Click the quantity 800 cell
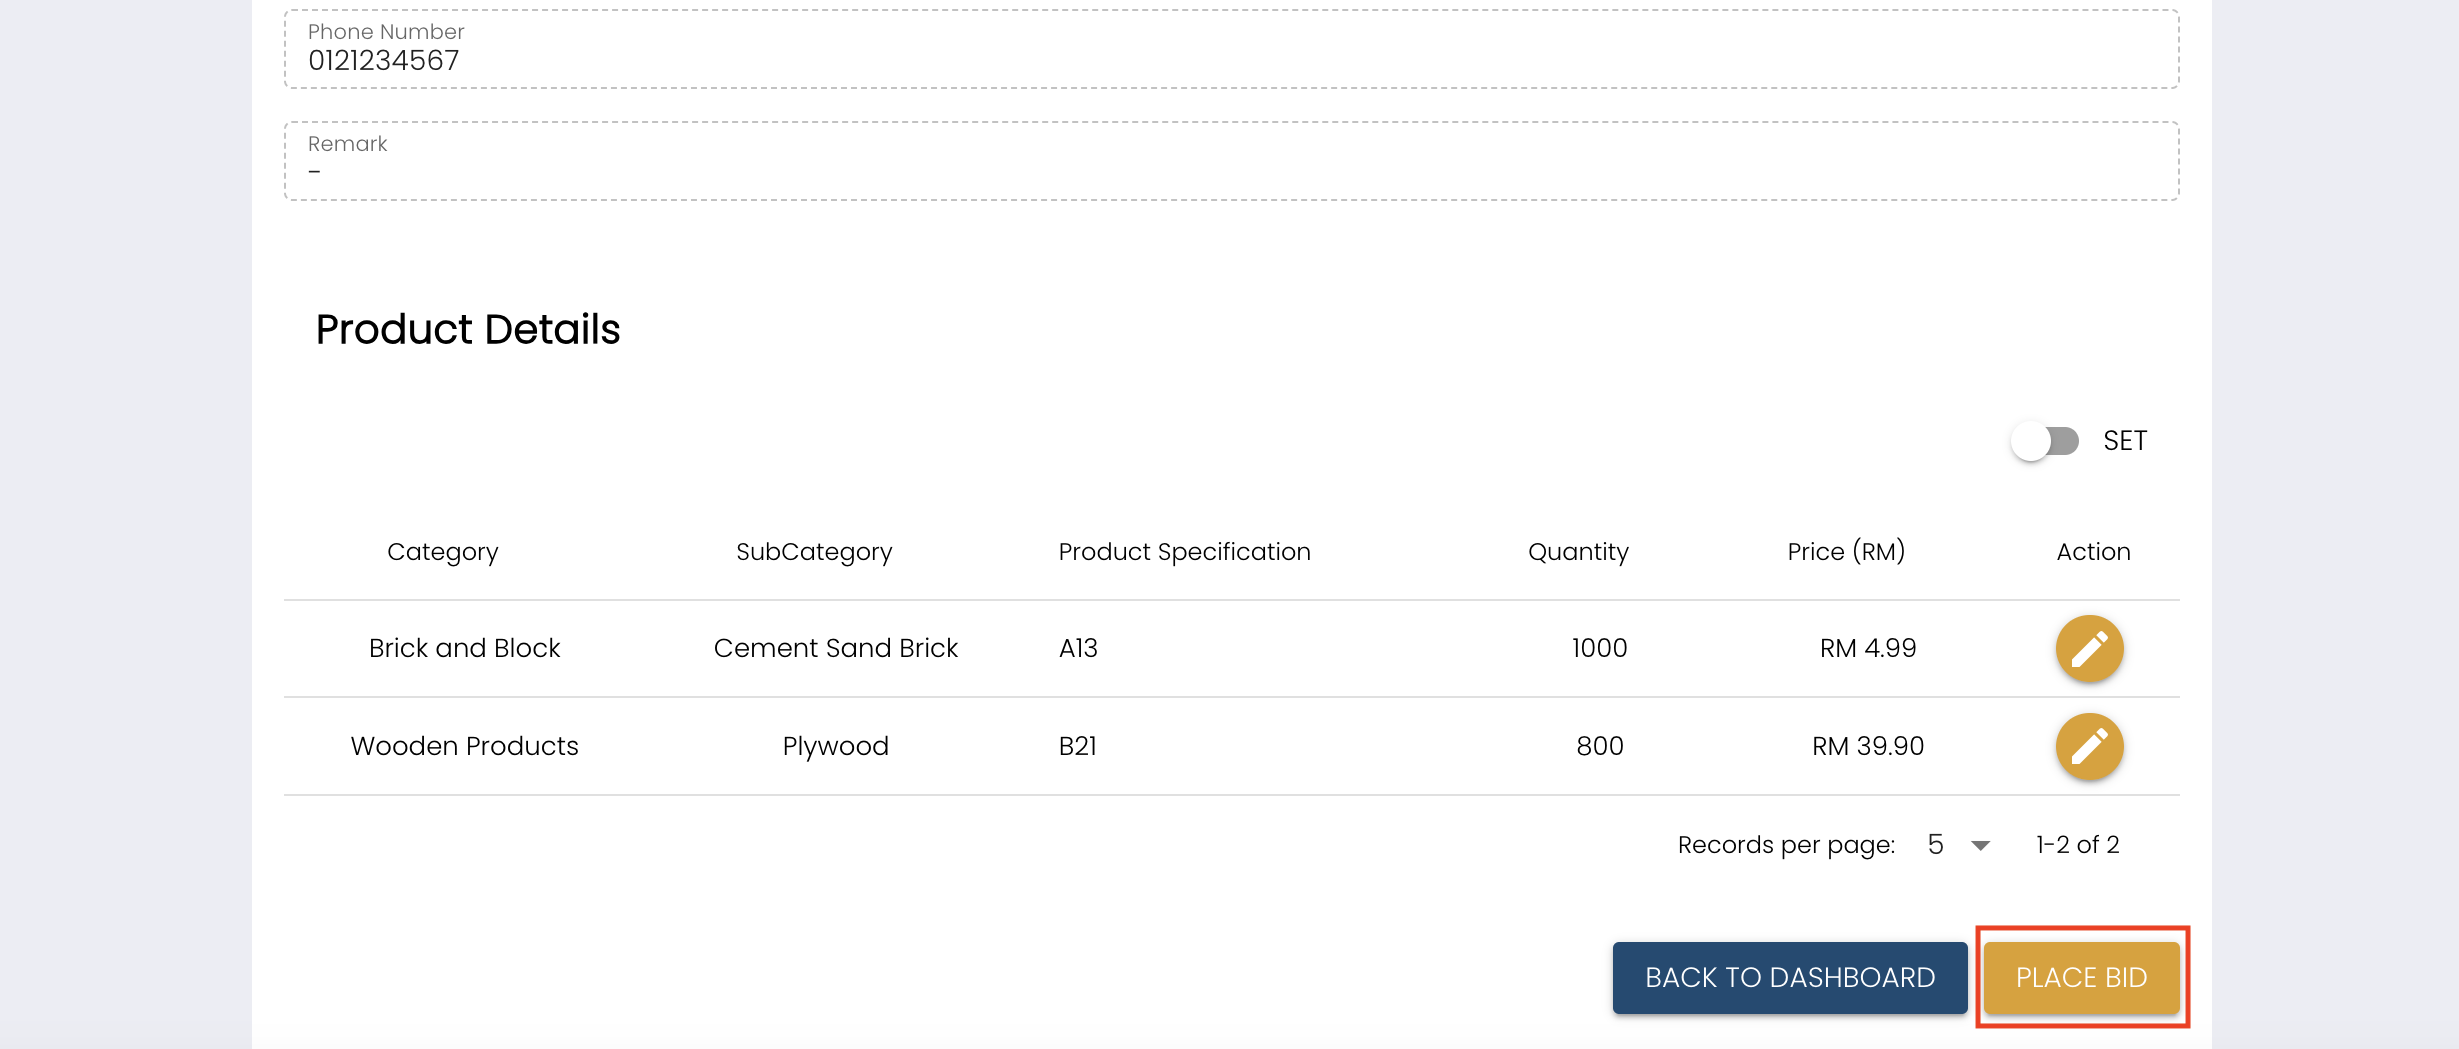The image size is (2459, 1049). coord(1599,746)
